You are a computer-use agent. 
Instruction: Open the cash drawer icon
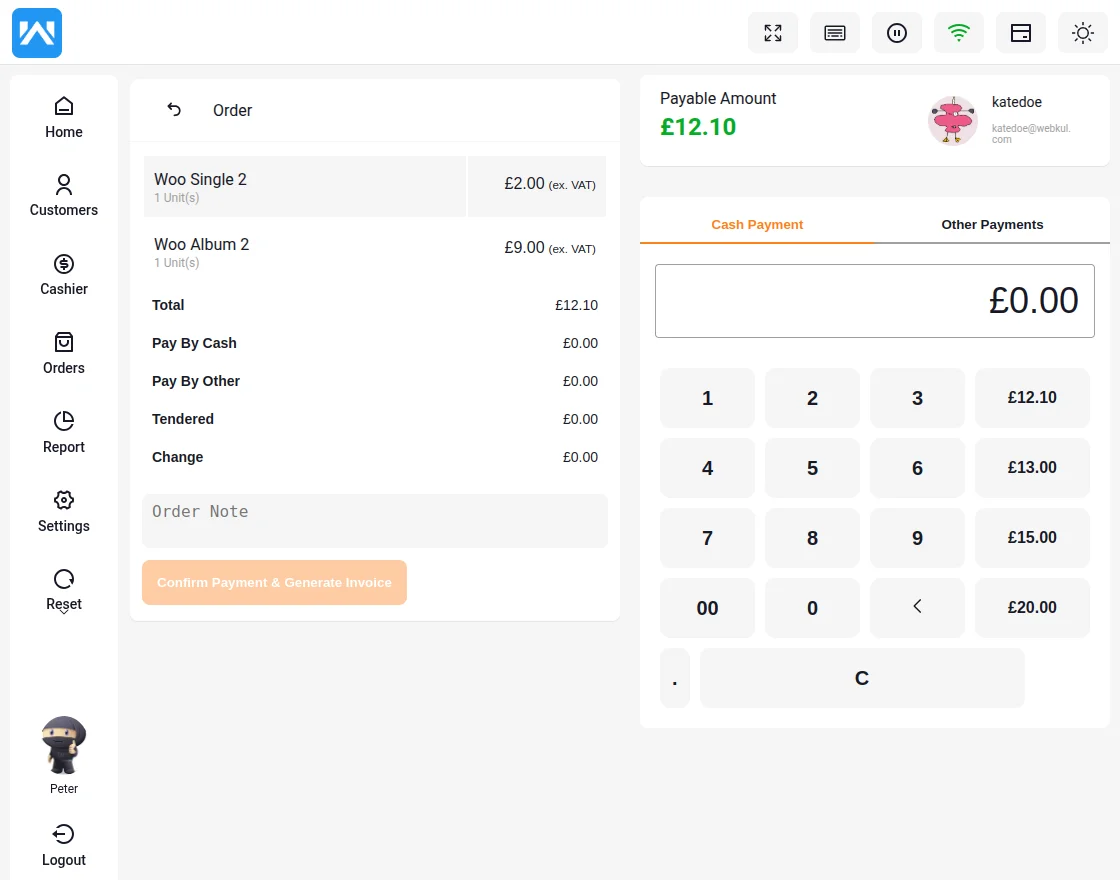pos(1020,32)
